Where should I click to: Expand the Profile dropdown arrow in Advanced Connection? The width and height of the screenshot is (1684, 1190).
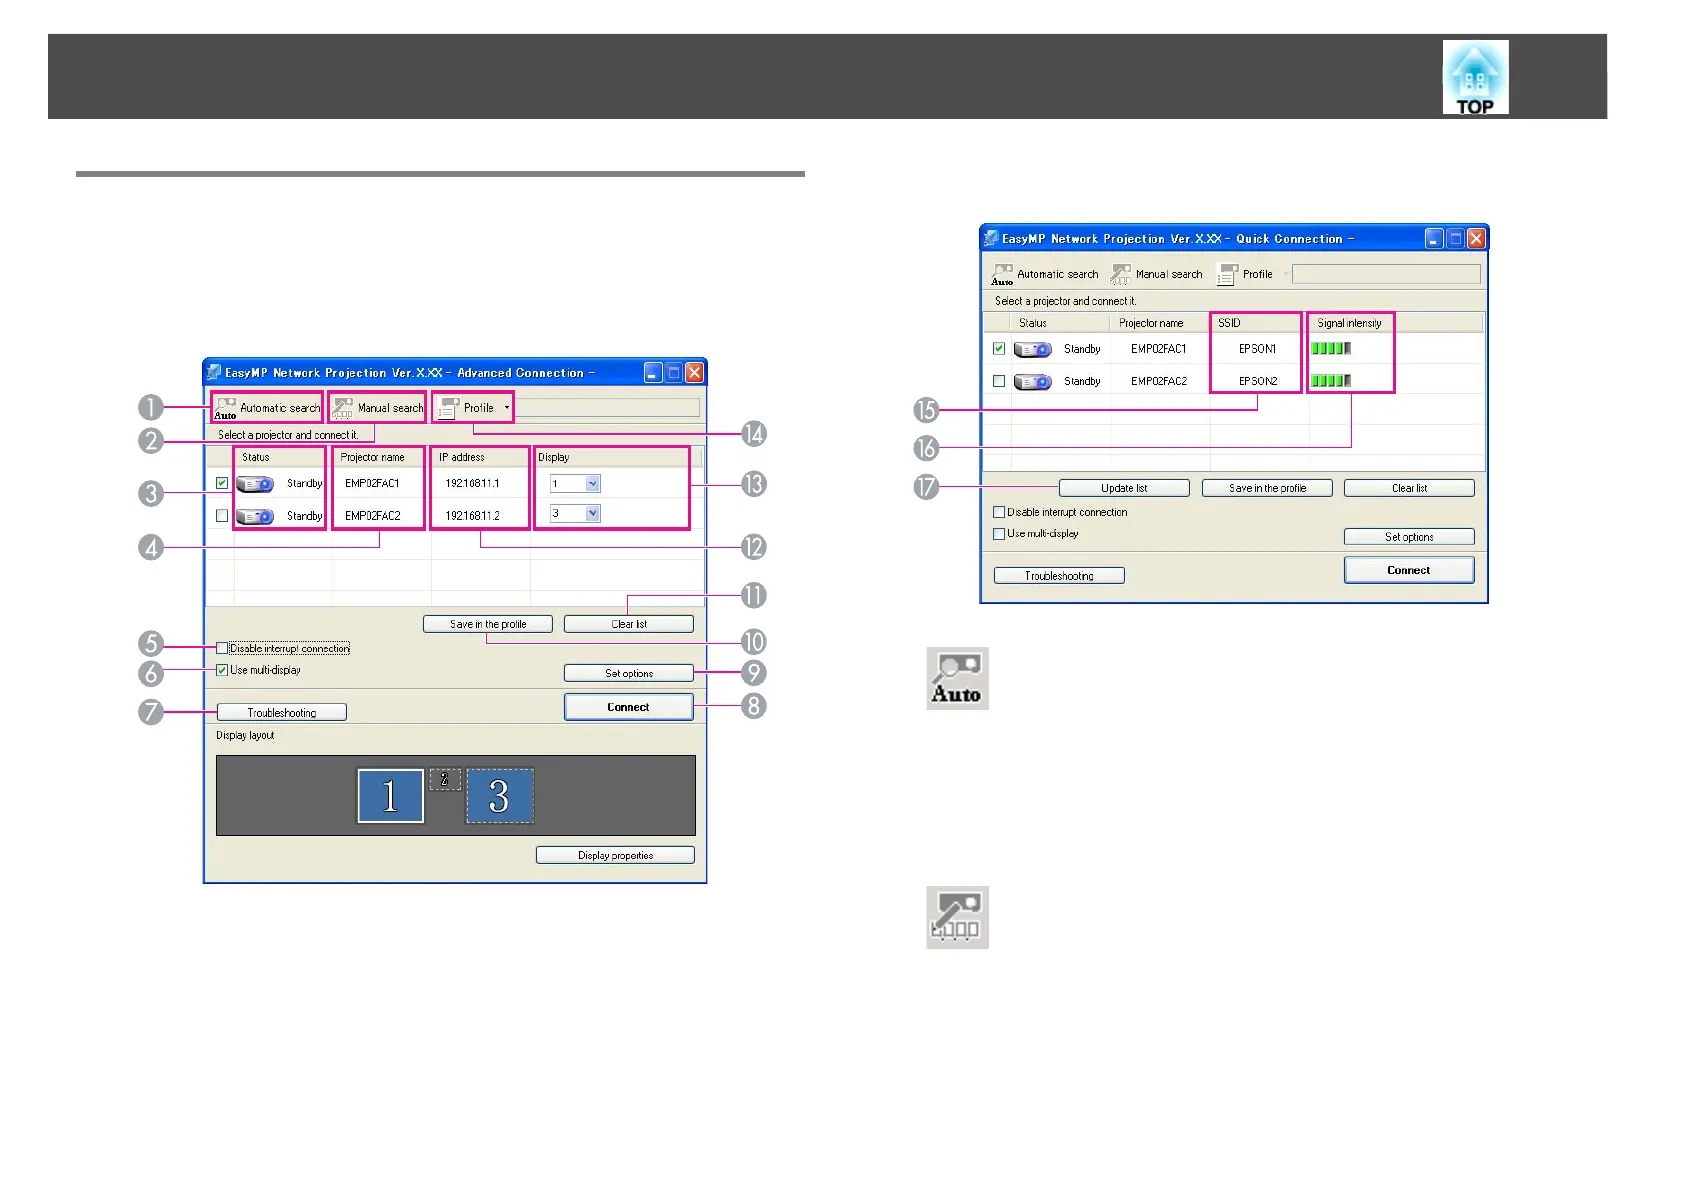click(507, 408)
